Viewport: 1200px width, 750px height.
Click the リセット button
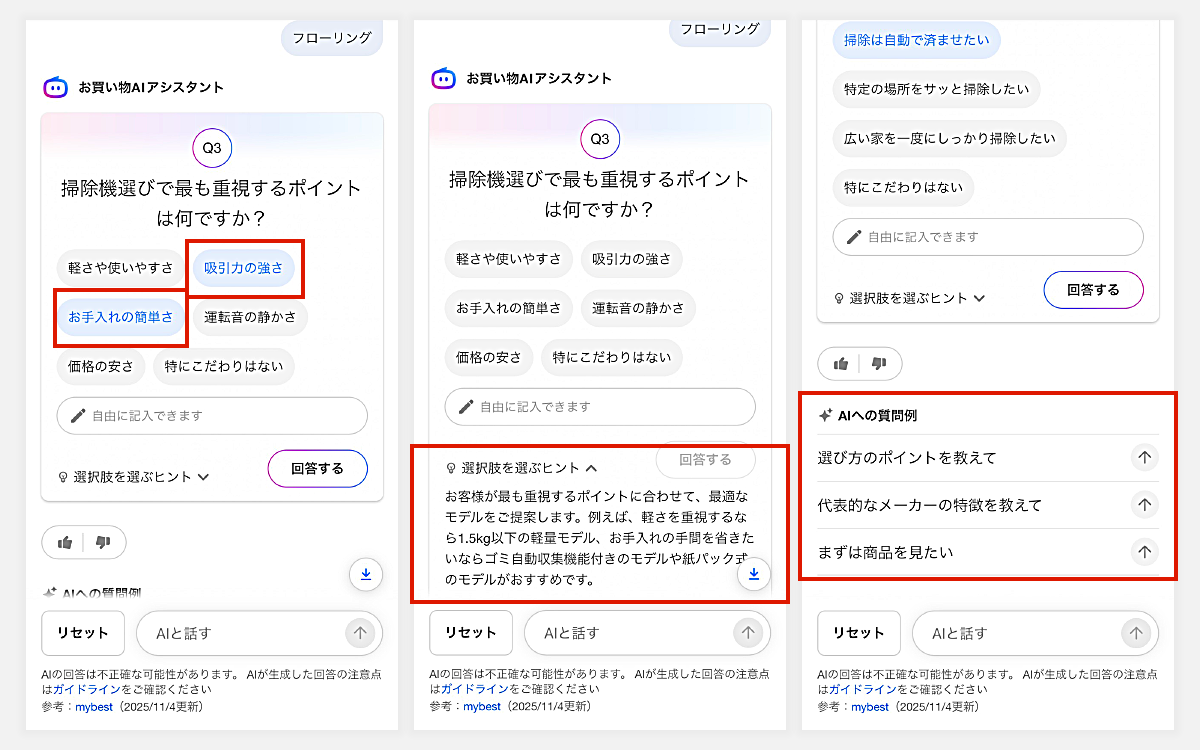coord(83,633)
